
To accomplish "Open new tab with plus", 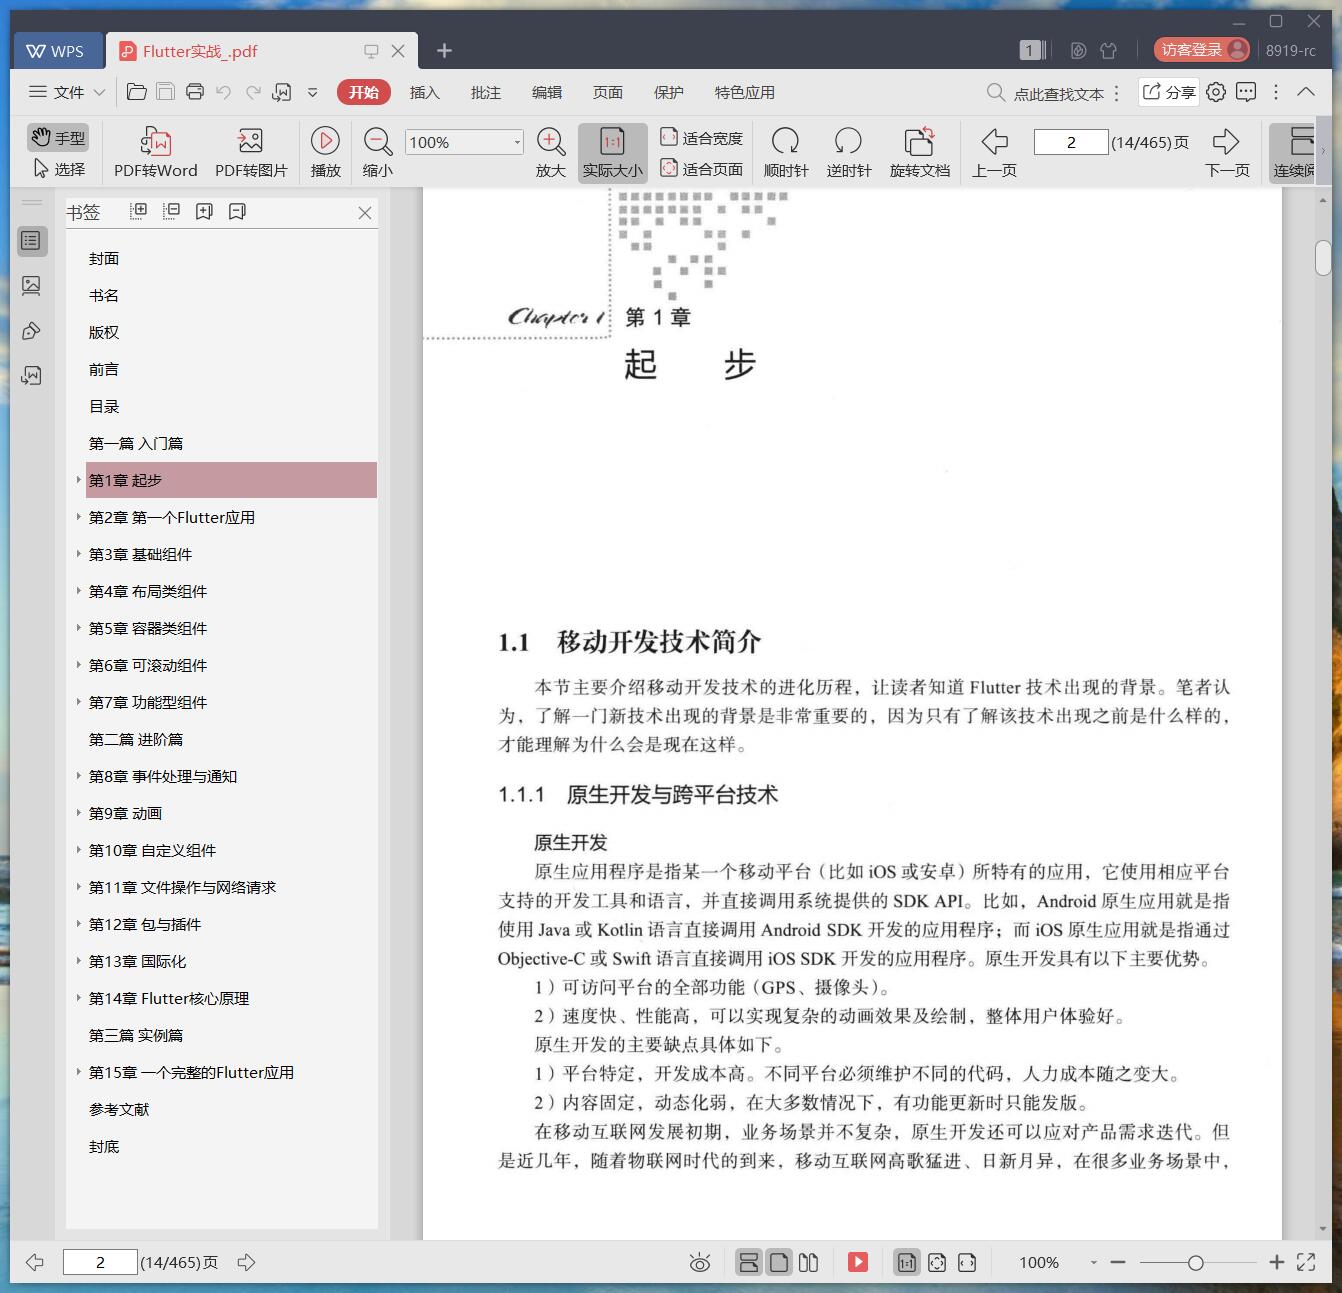I will (445, 50).
